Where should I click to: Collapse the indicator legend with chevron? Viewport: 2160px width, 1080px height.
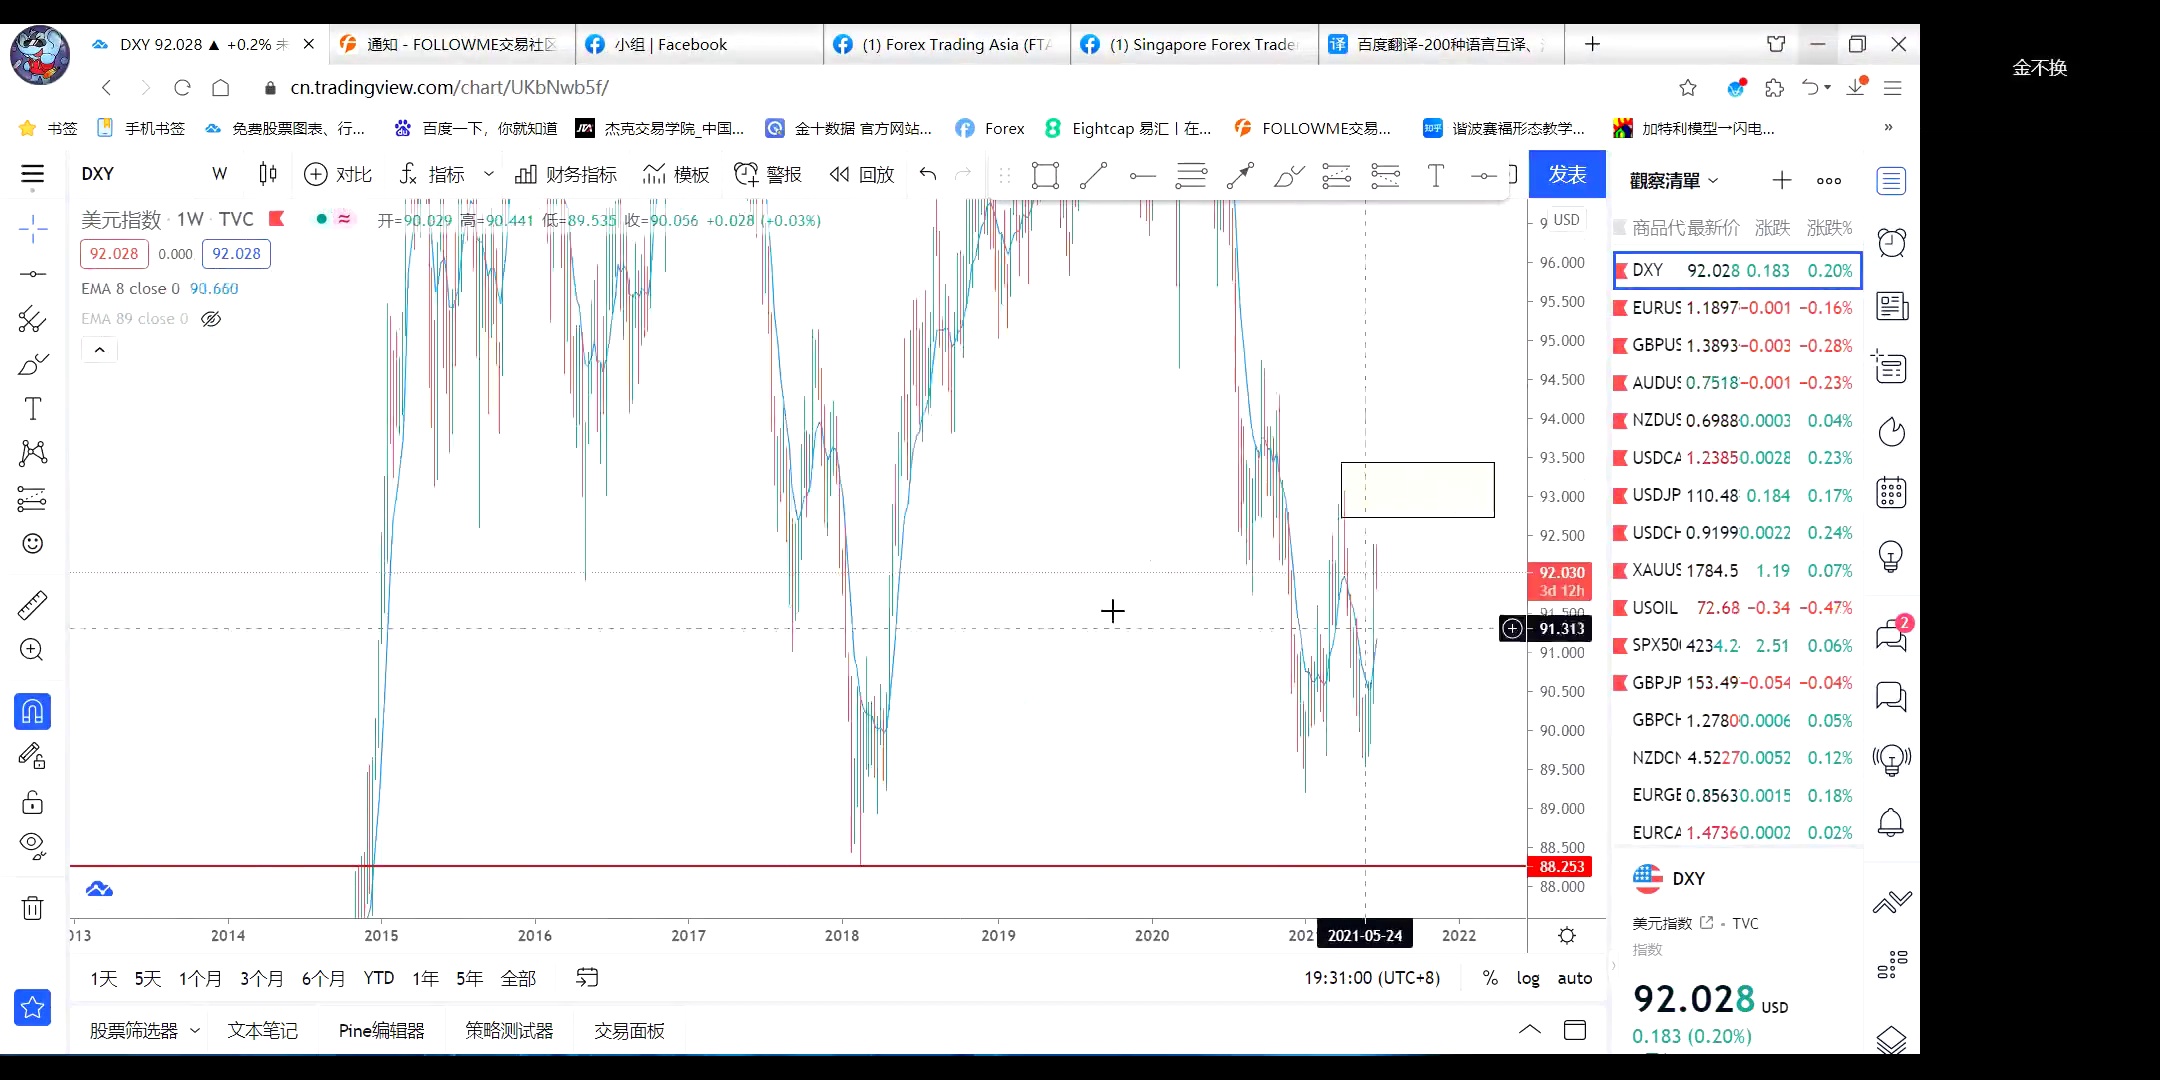point(99,350)
